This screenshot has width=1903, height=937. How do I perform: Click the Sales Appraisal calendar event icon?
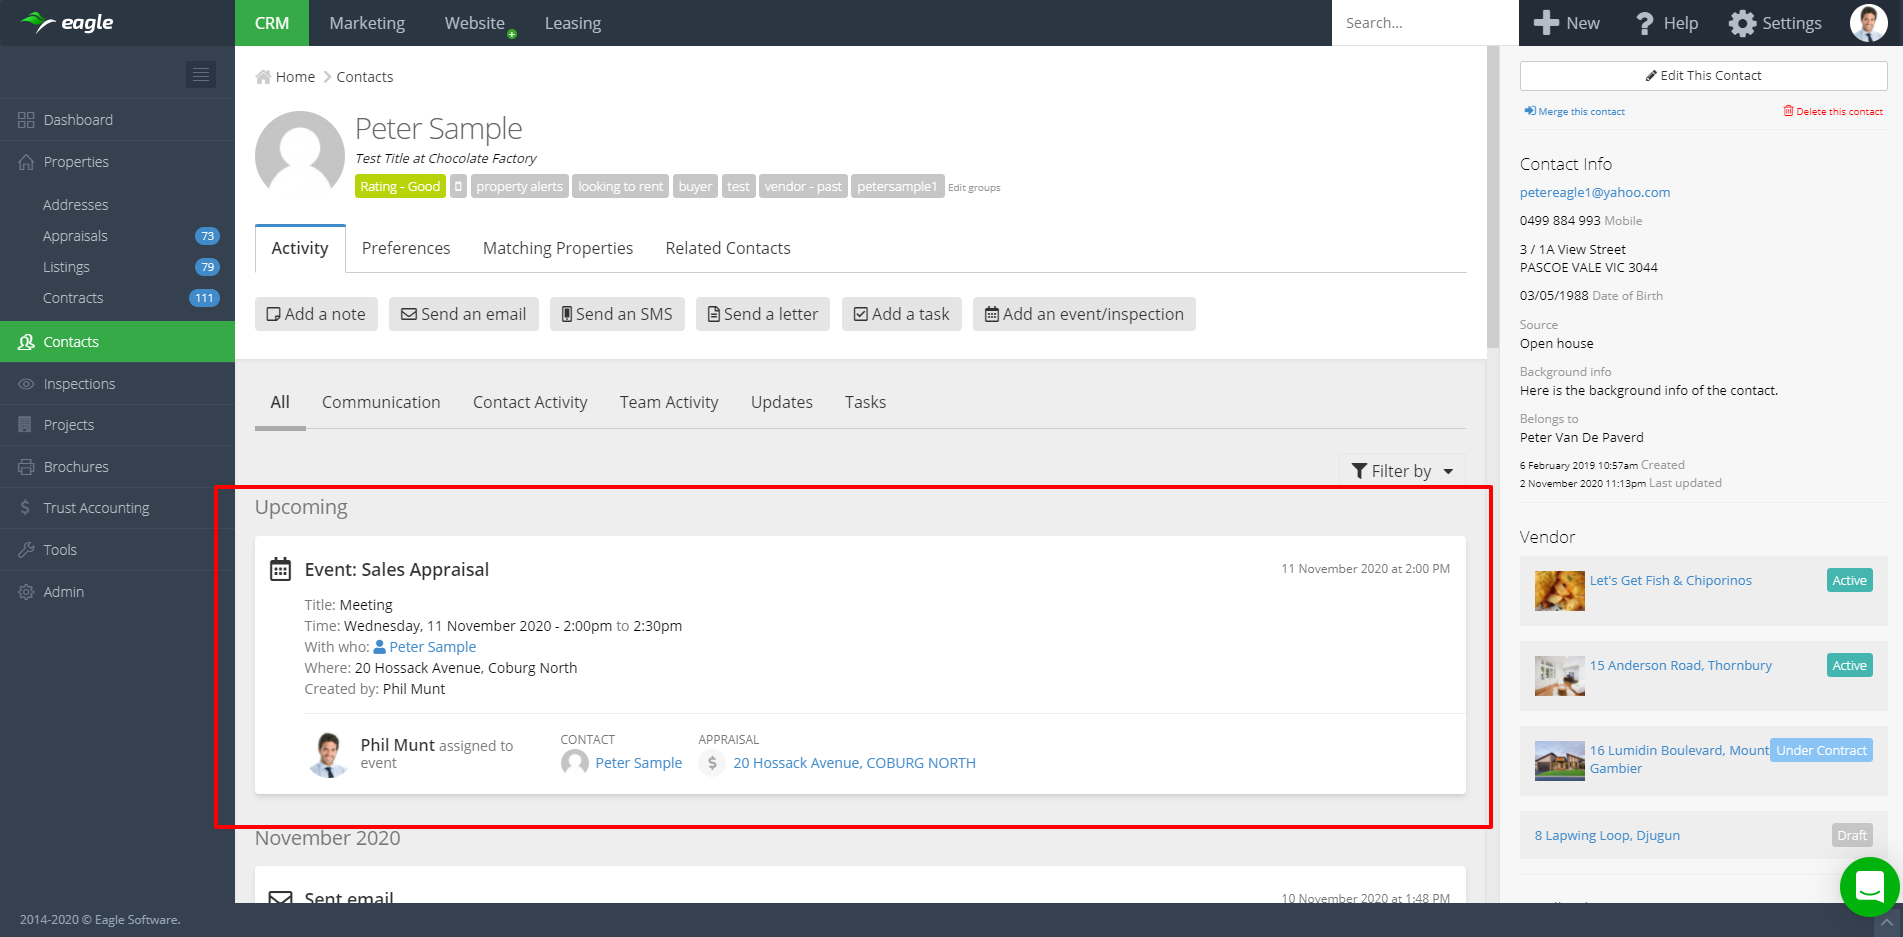pyautogui.click(x=281, y=570)
